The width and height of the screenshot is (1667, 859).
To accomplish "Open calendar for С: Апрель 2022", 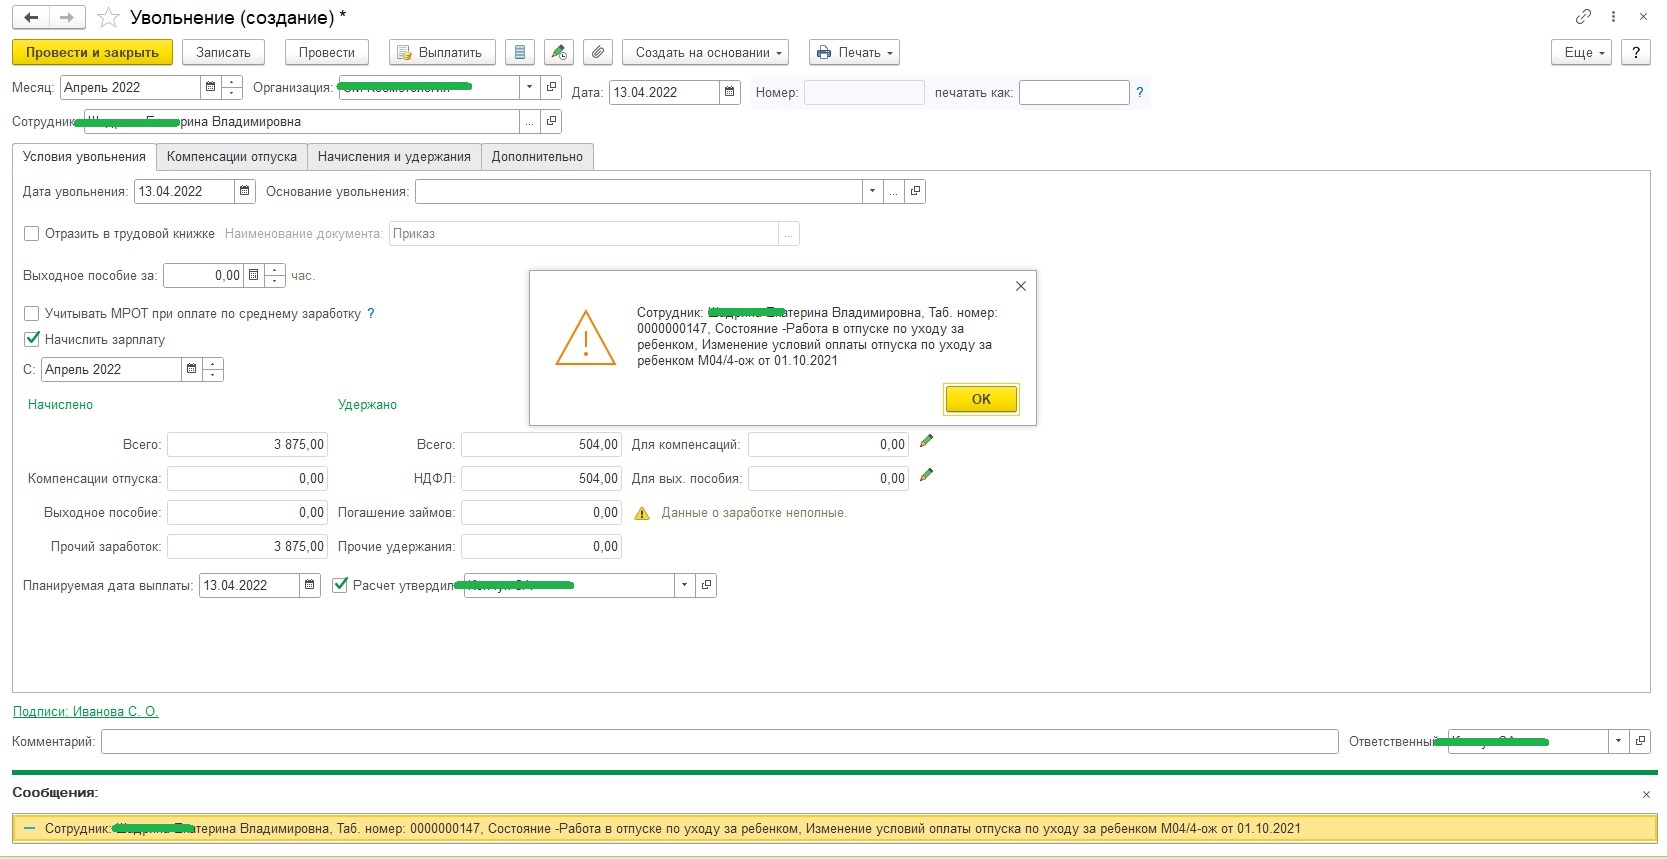I will click(191, 369).
